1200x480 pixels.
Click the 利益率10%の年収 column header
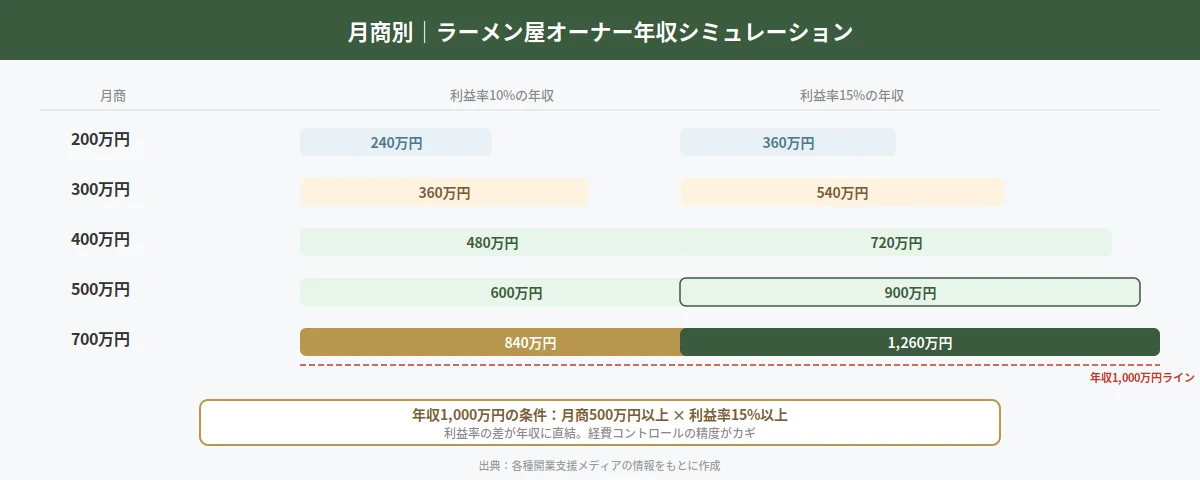pos(502,96)
